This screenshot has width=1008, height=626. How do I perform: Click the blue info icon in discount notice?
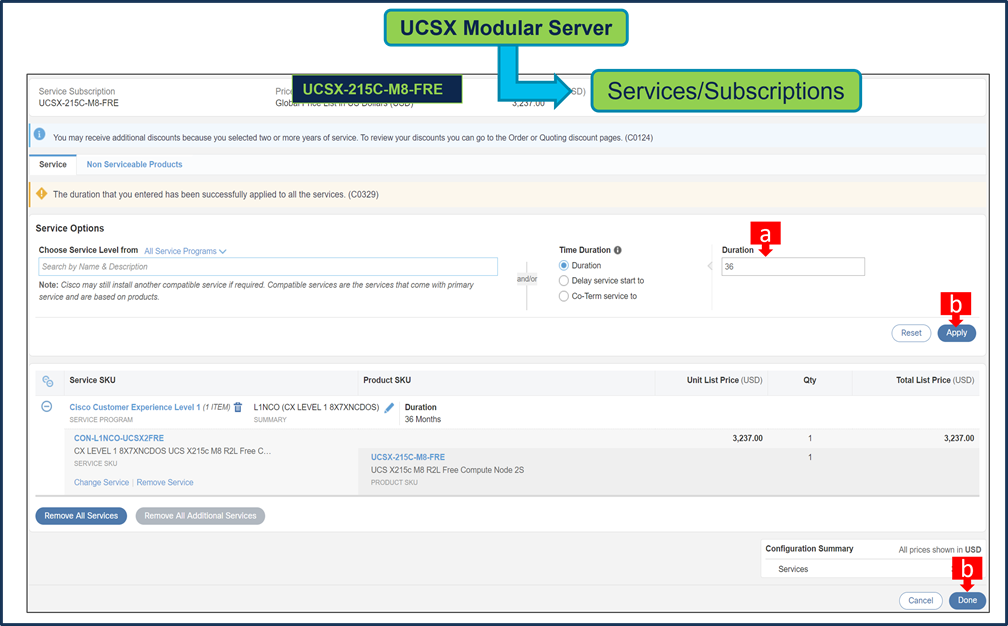pyautogui.click(x=39, y=134)
